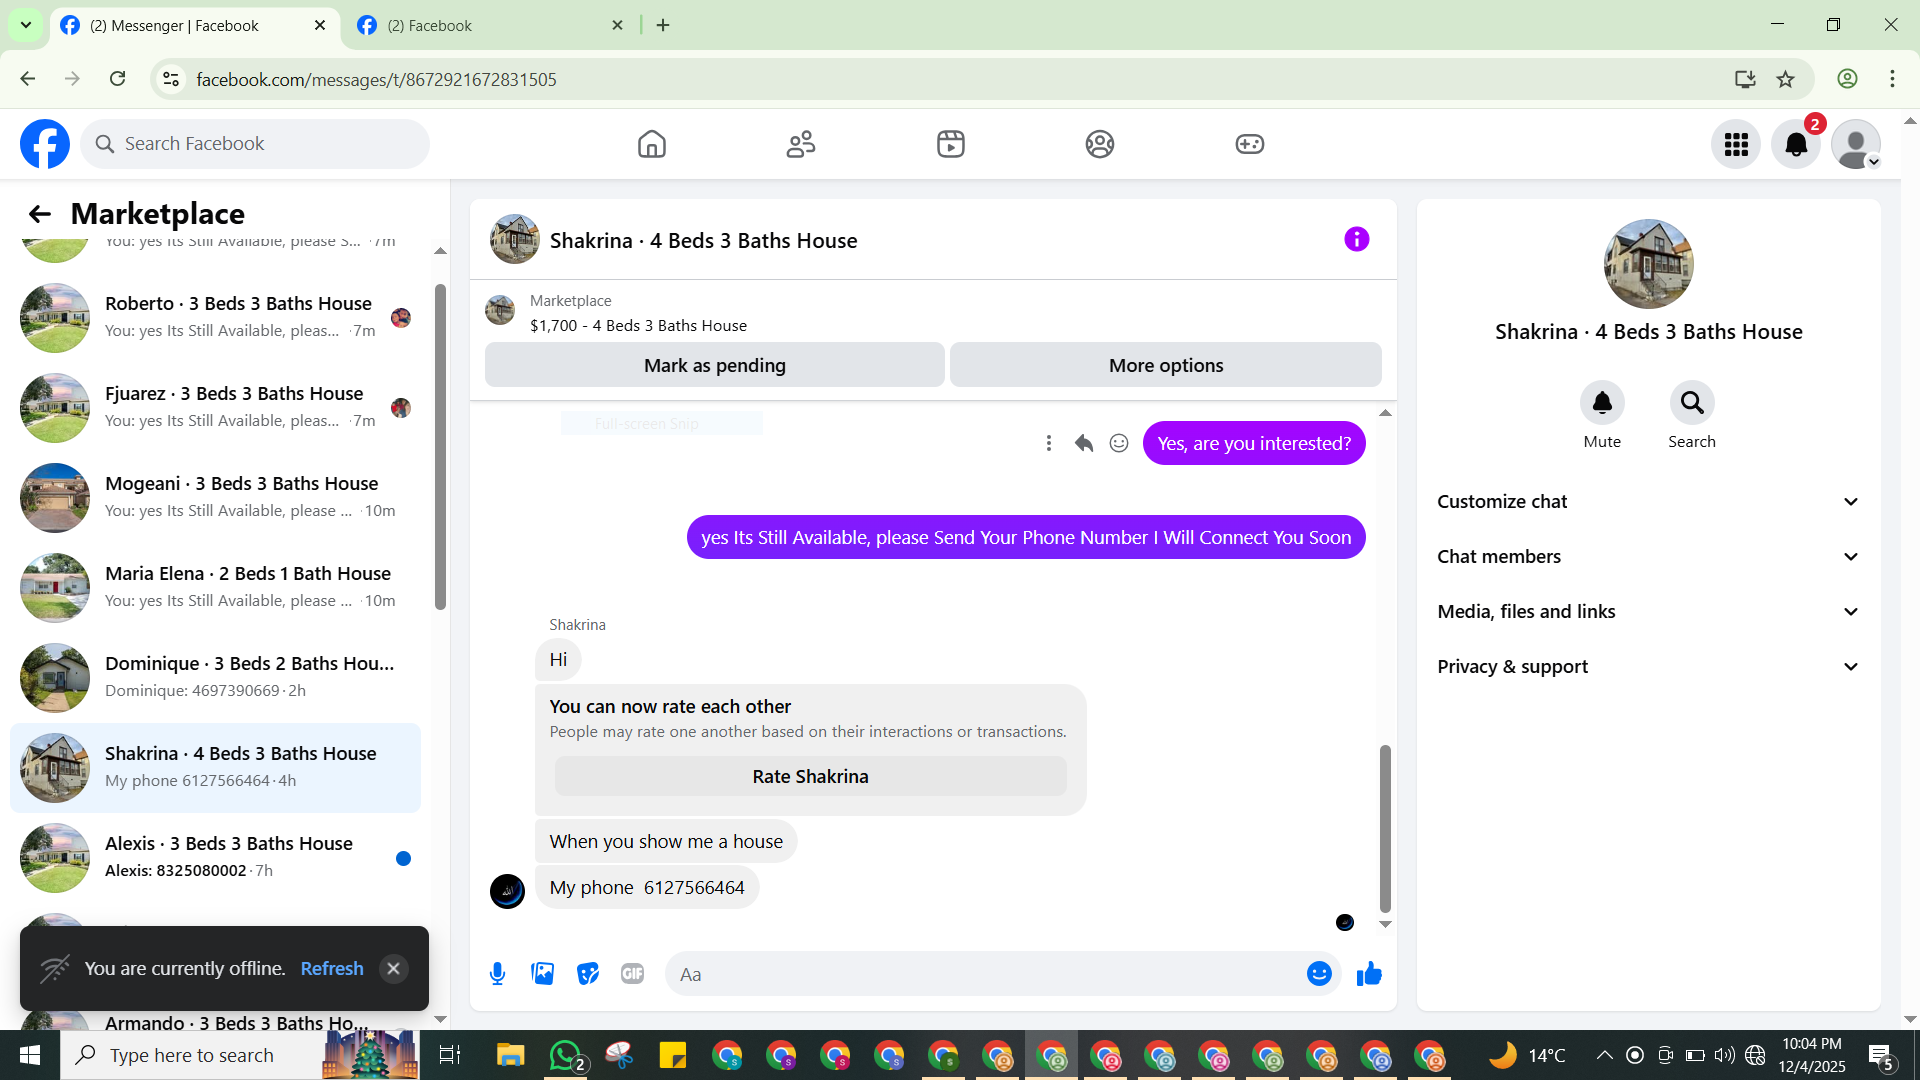The width and height of the screenshot is (1920, 1080).
Task: Send a thumbs up like
Action: point(1369,974)
